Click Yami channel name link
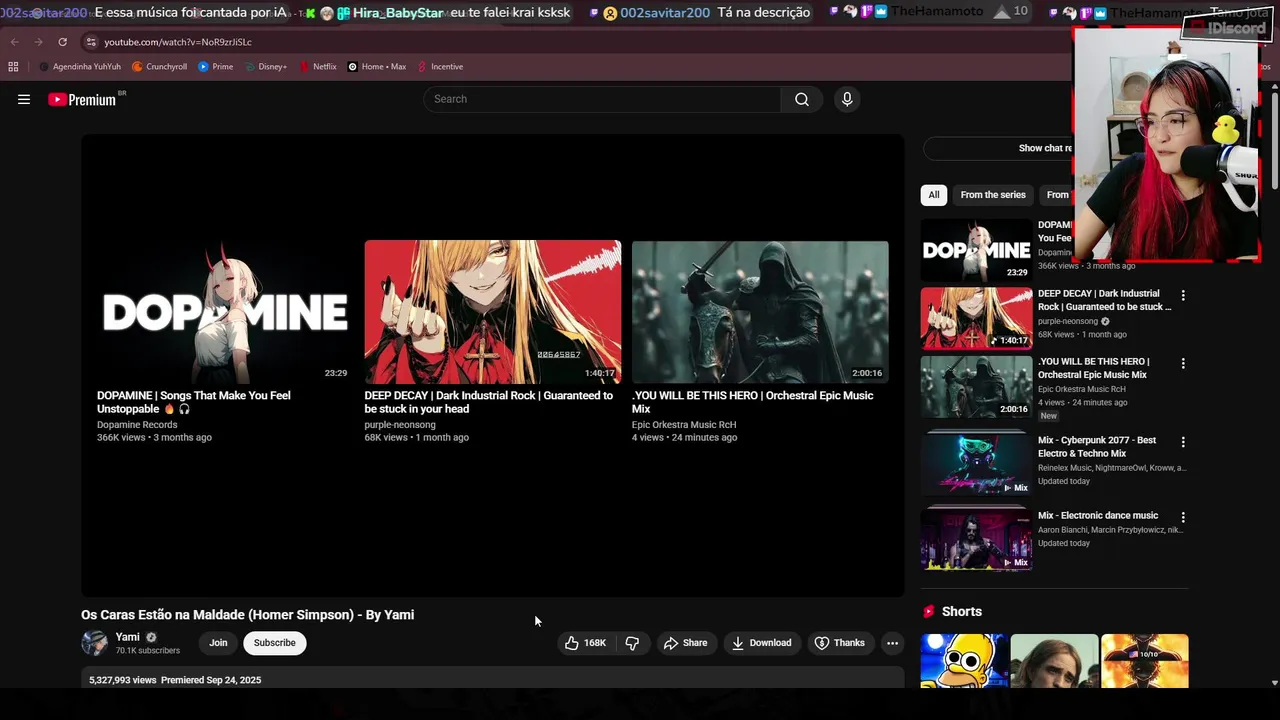 [128, 637]
